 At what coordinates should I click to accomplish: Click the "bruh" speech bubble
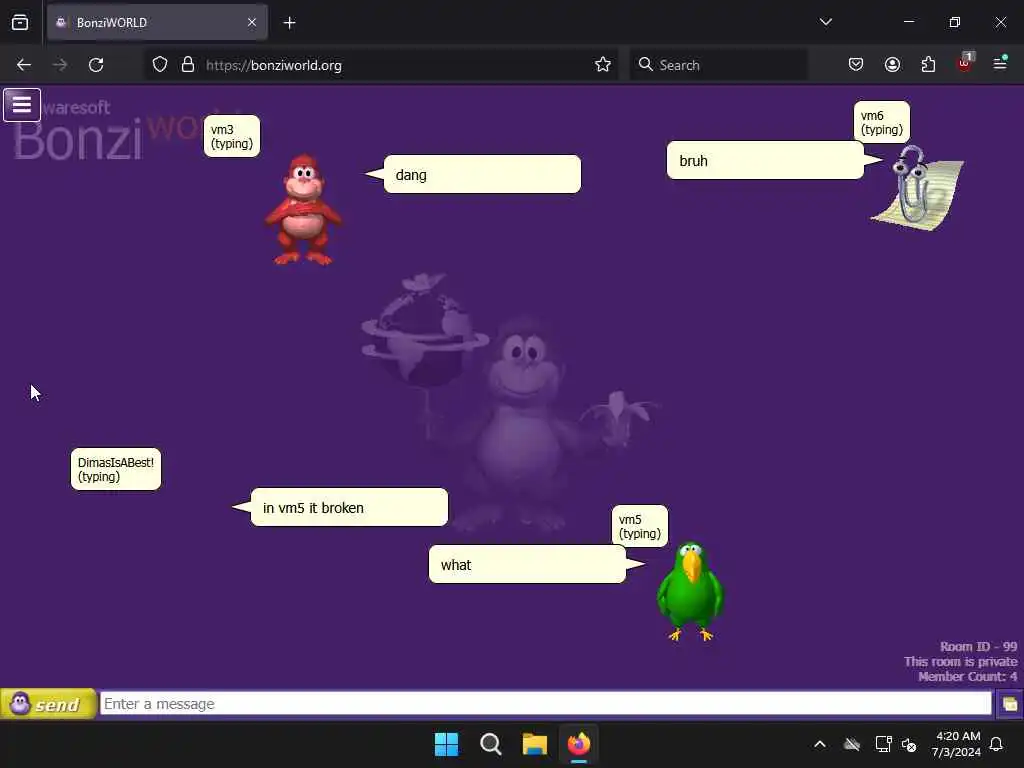[x=765, y=161]
